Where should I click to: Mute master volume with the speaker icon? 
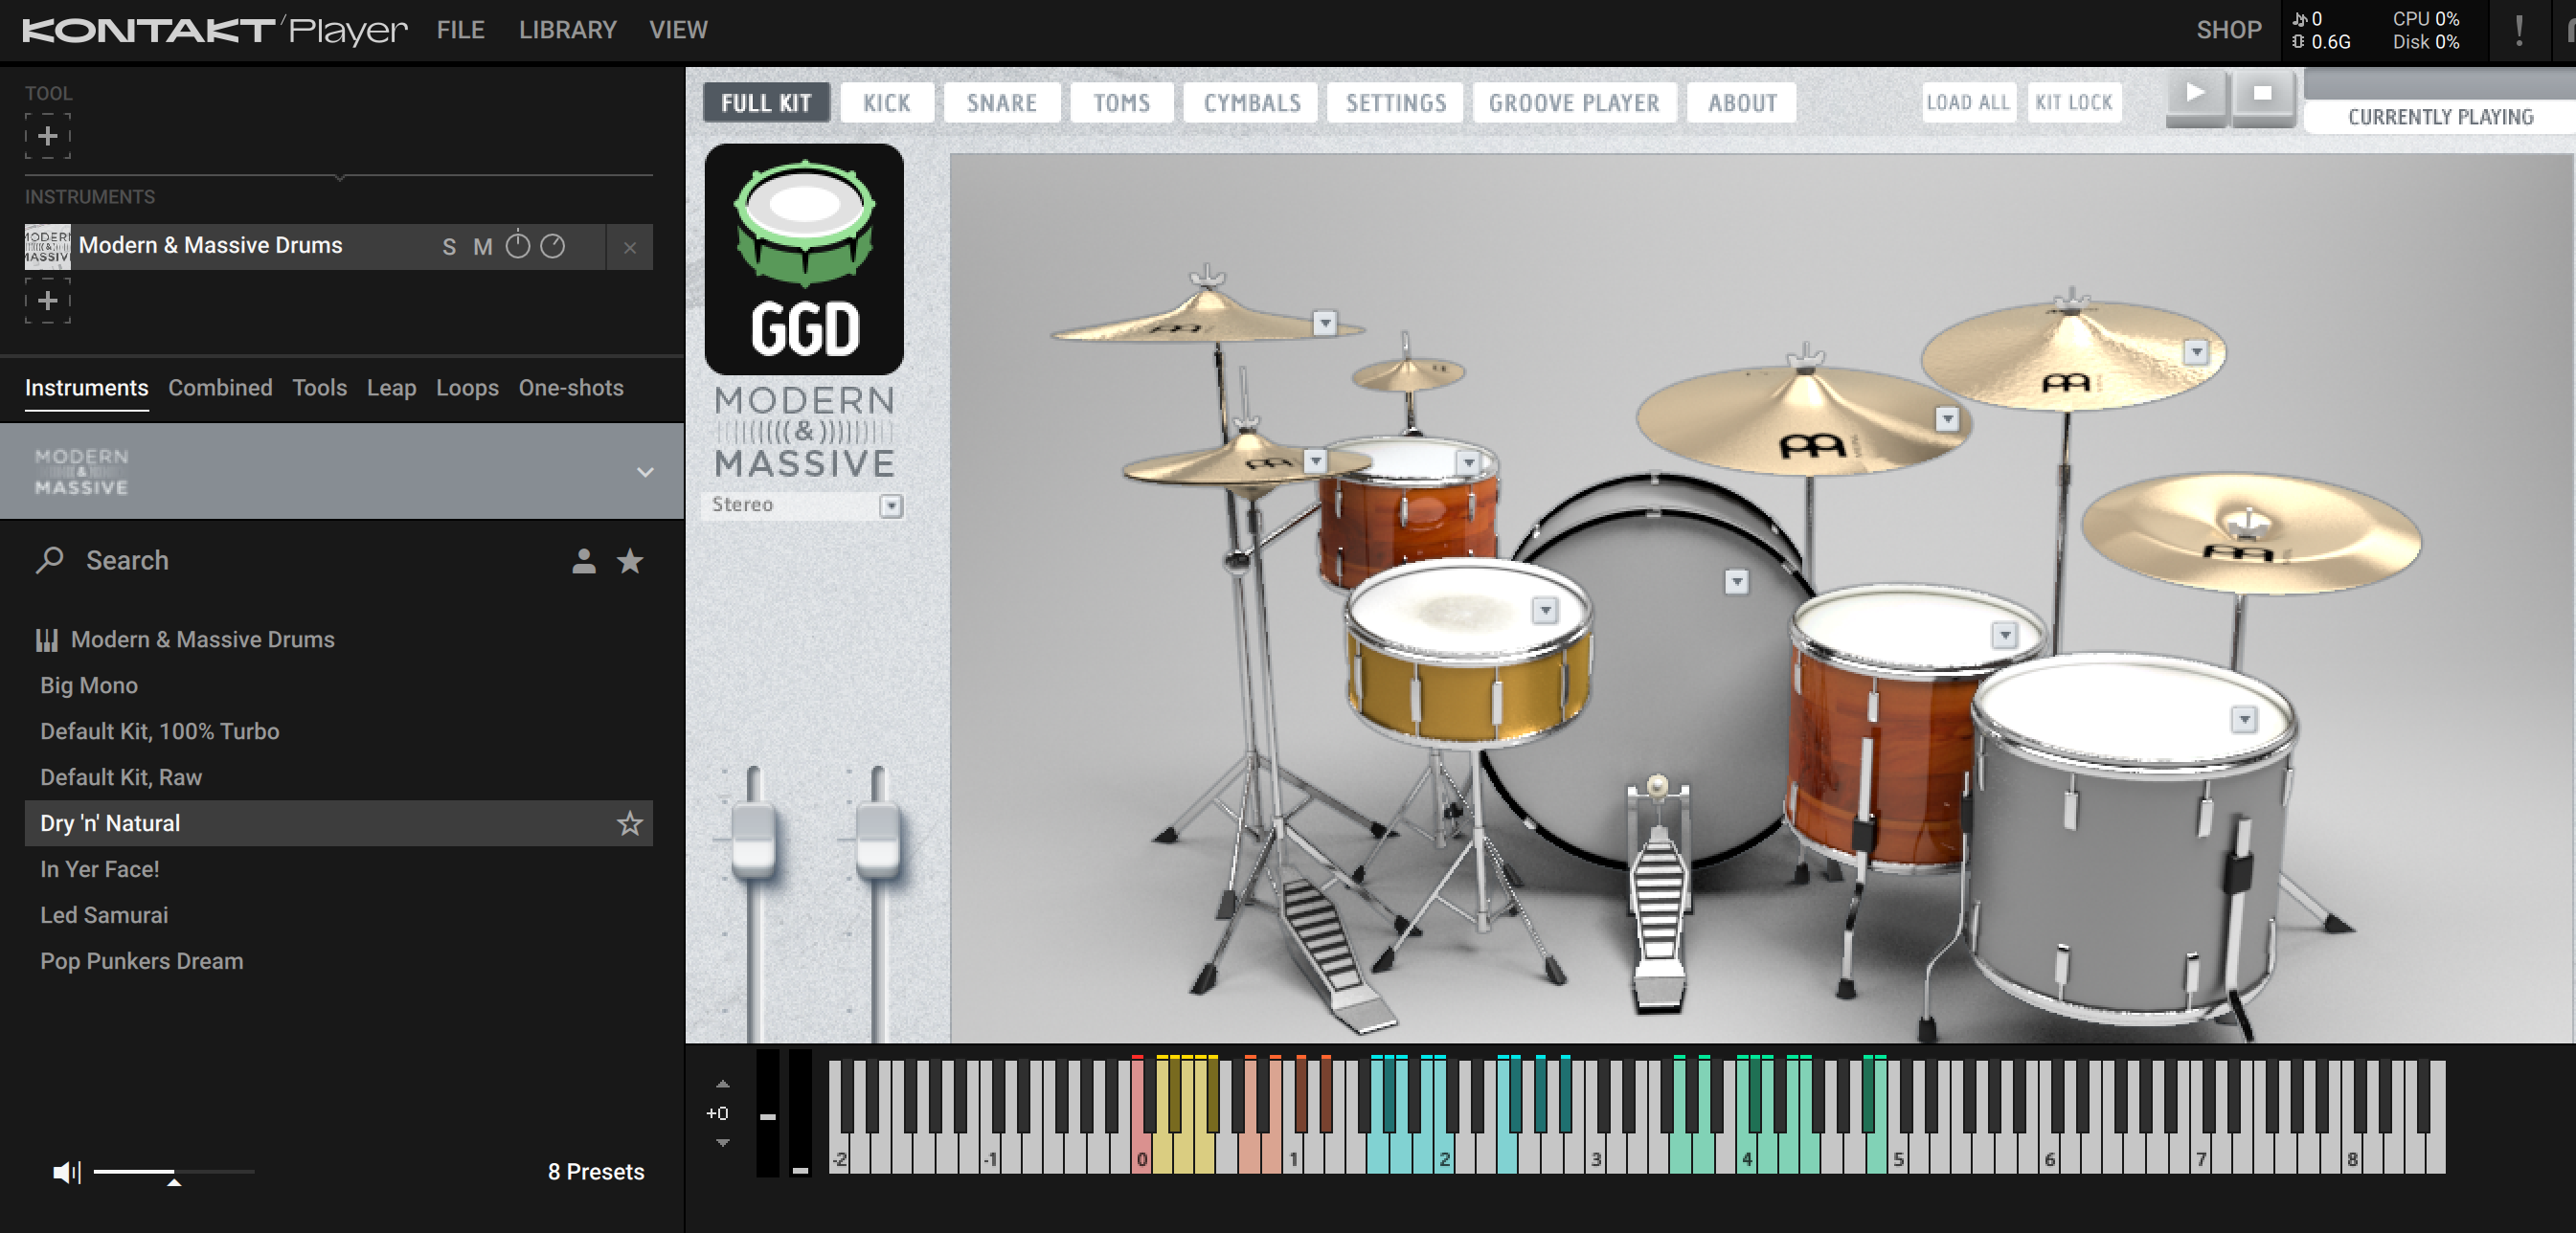pos(66,1172)
